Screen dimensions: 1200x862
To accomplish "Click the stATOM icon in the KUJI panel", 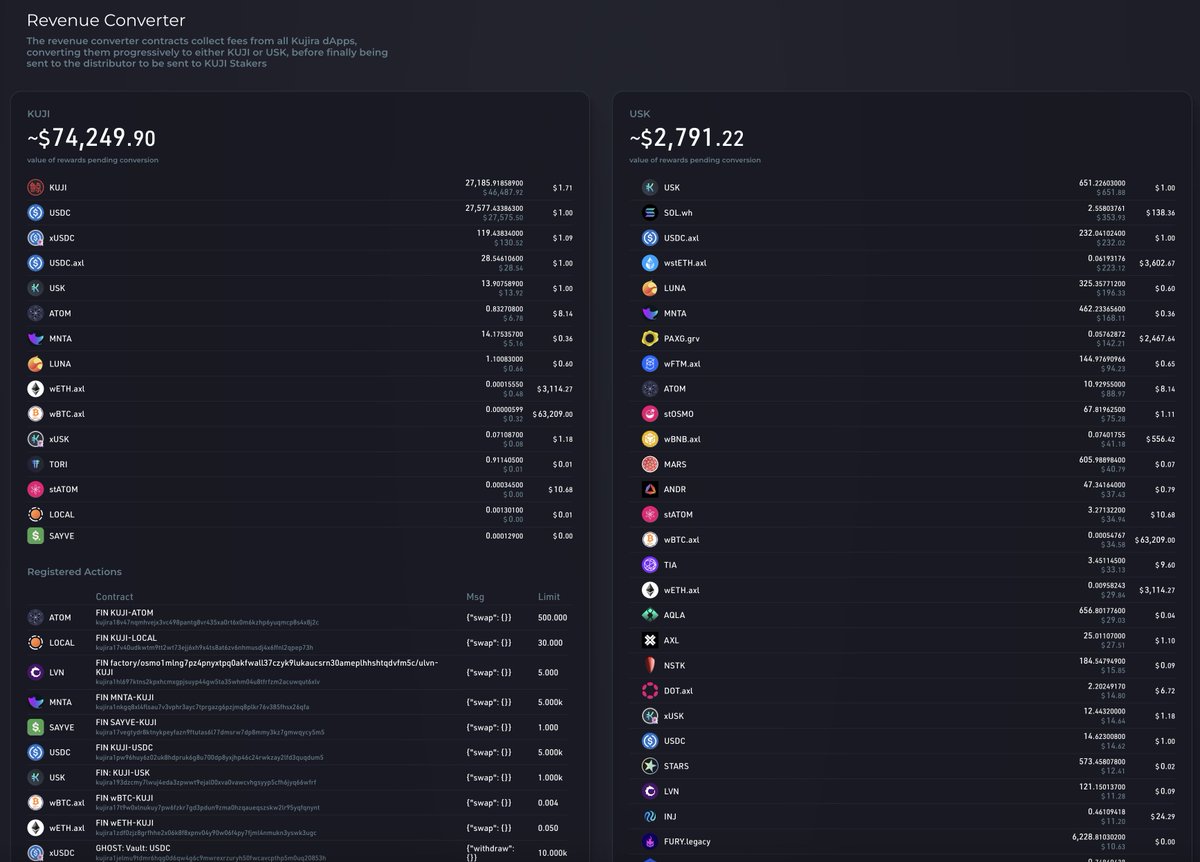I will [x=35, y=490].
